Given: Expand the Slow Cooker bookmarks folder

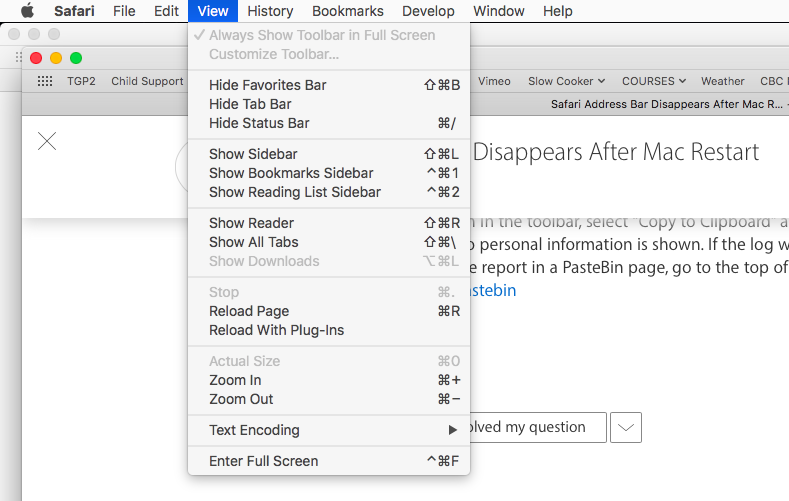Looking at the screenshot, I should coord(566,81).
